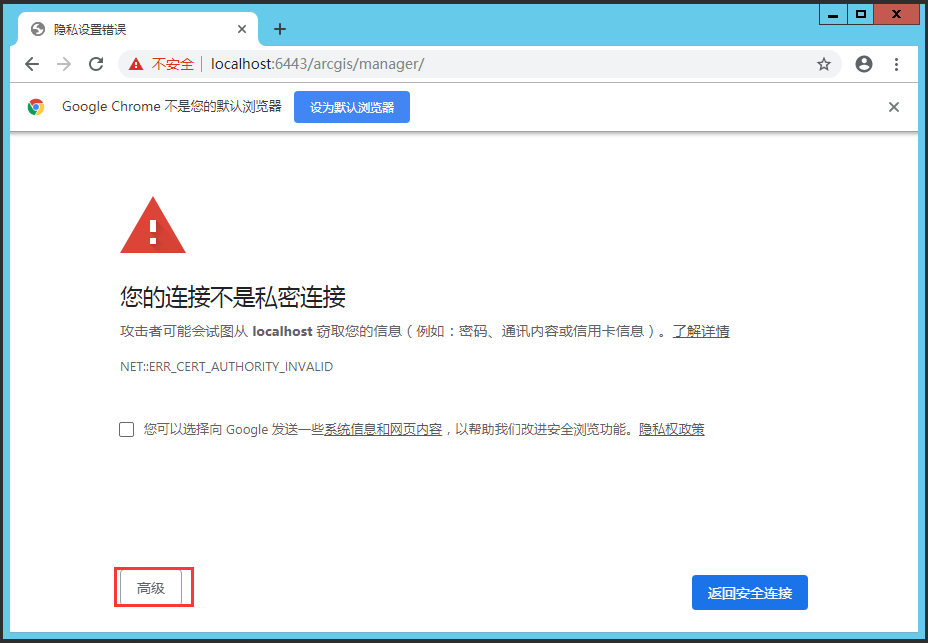Bookmark this page using the star icon
The height and width of the screenshot is (643, 928).
click(824, 64)
